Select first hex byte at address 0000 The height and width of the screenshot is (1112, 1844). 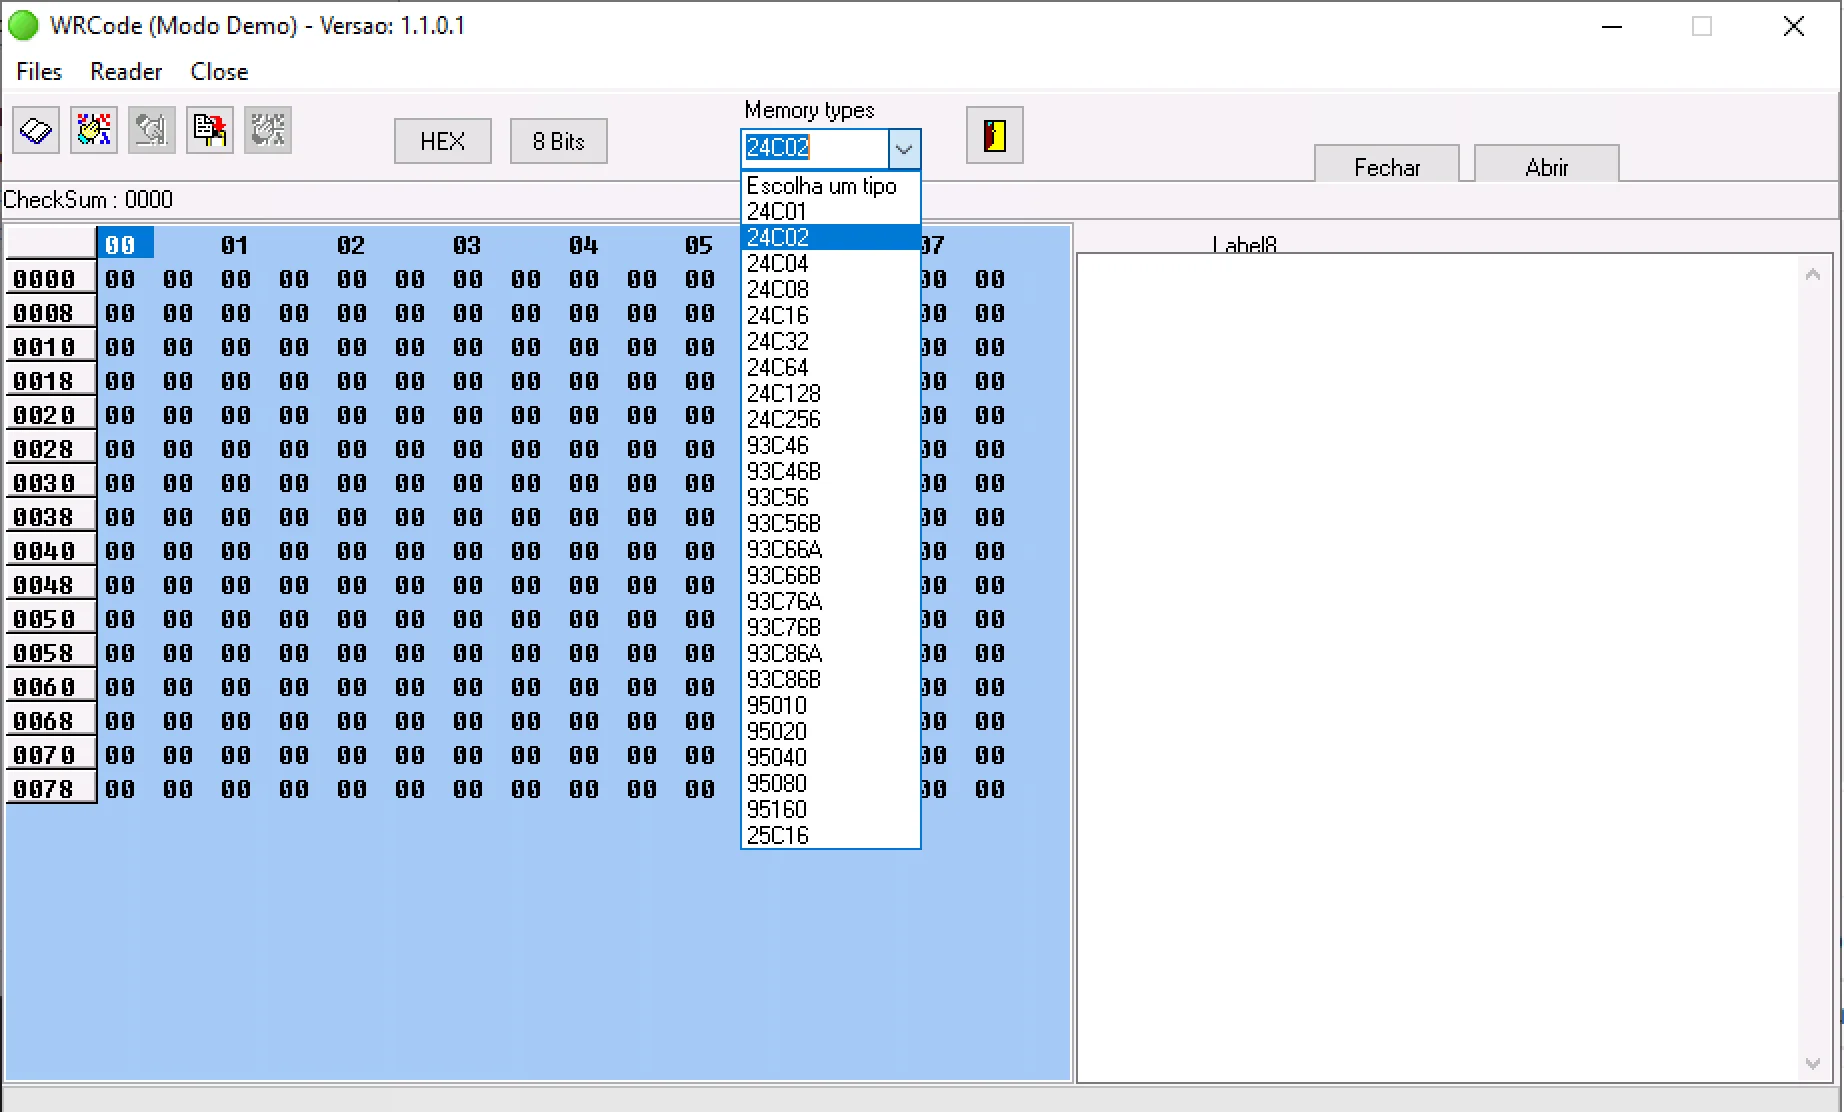click(x=120, y=280)
